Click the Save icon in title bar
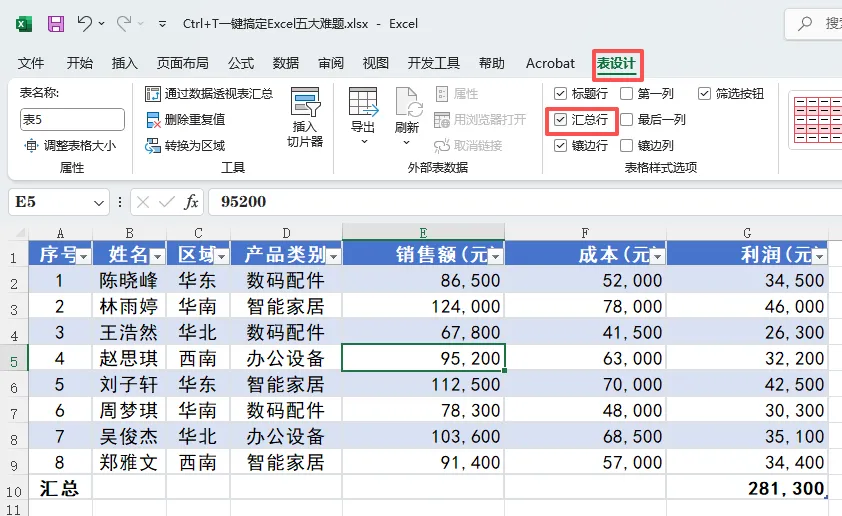This screenshot has width=842, height=516. click(x=55, y=24)
